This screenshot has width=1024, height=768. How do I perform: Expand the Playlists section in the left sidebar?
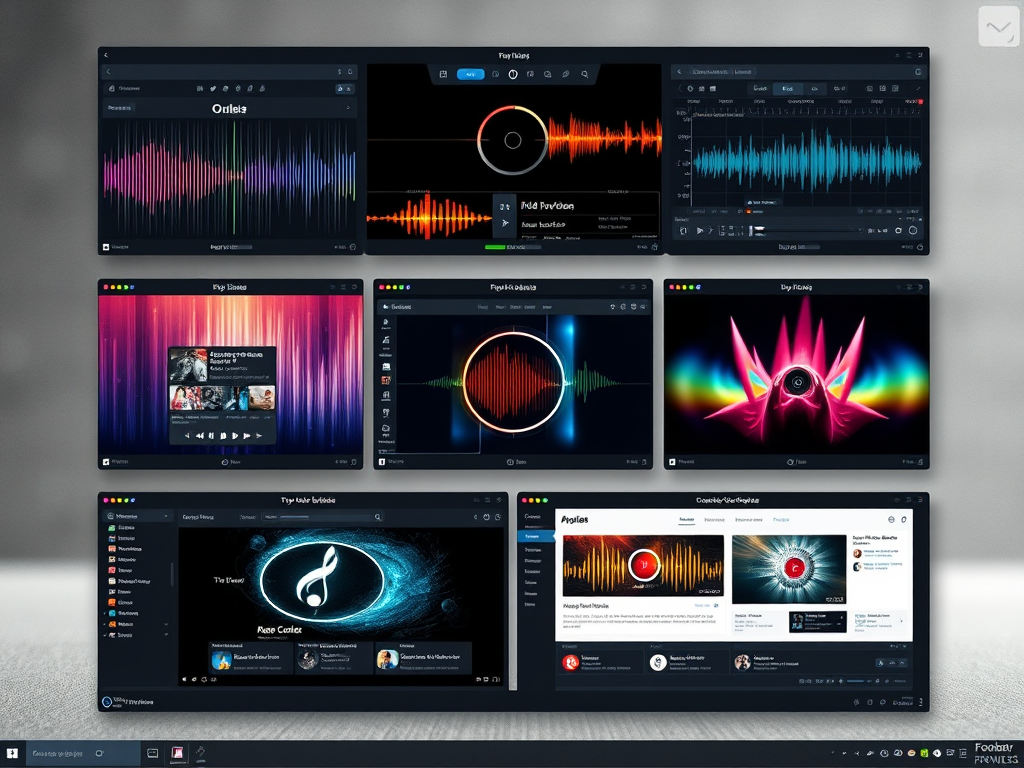(x=165, y=624)
